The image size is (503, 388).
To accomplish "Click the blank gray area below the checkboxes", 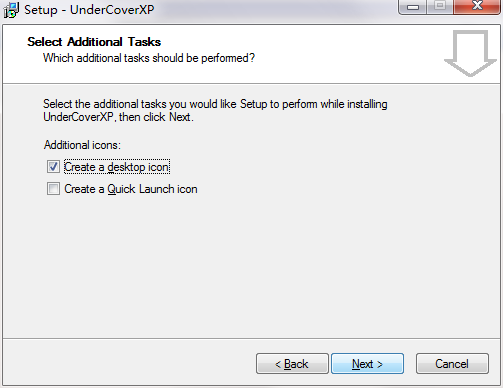I will tap(251, 267).
